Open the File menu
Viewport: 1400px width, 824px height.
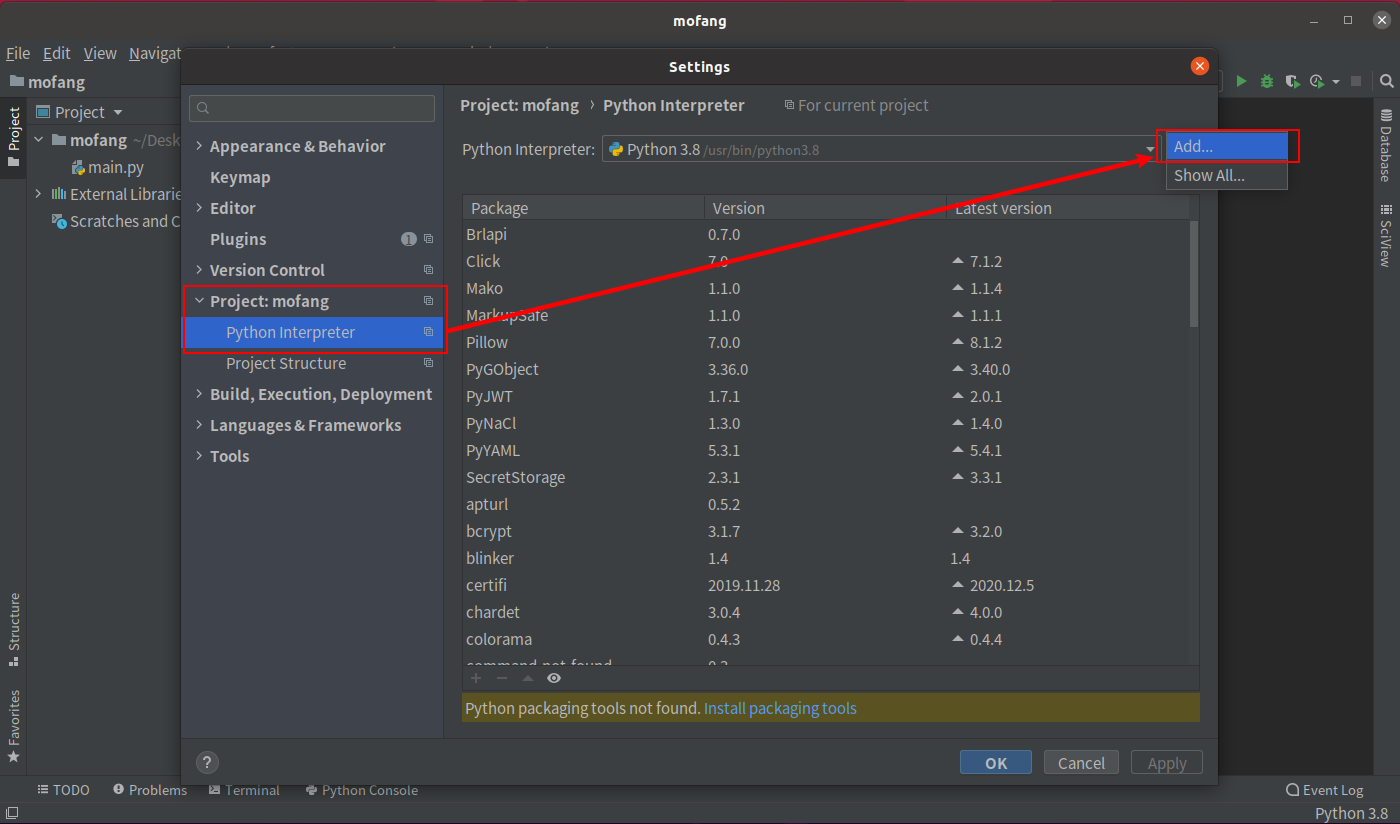coord(18,53)
